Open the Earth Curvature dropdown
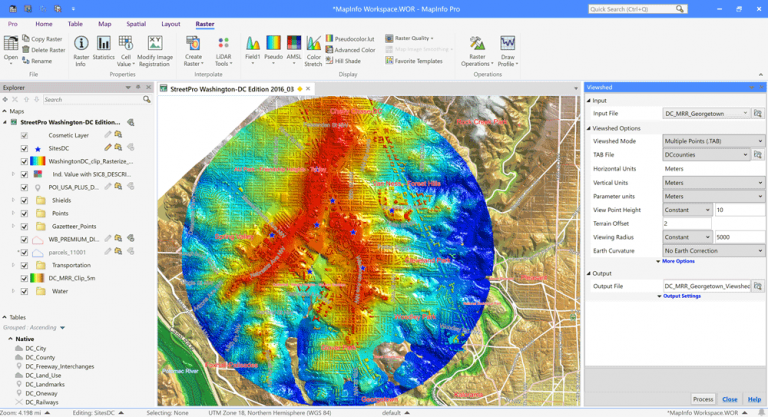This screenshot has width=768, height=417. pos(713,250)
